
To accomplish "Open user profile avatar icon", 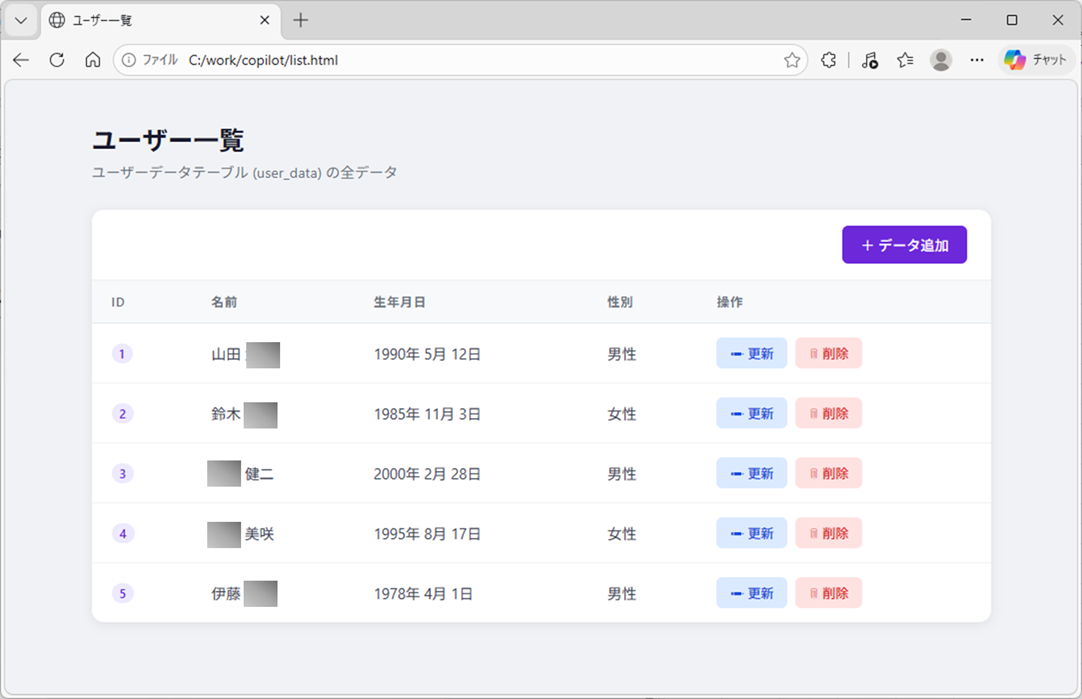I will pyautogui.click(x=941, y=60).
